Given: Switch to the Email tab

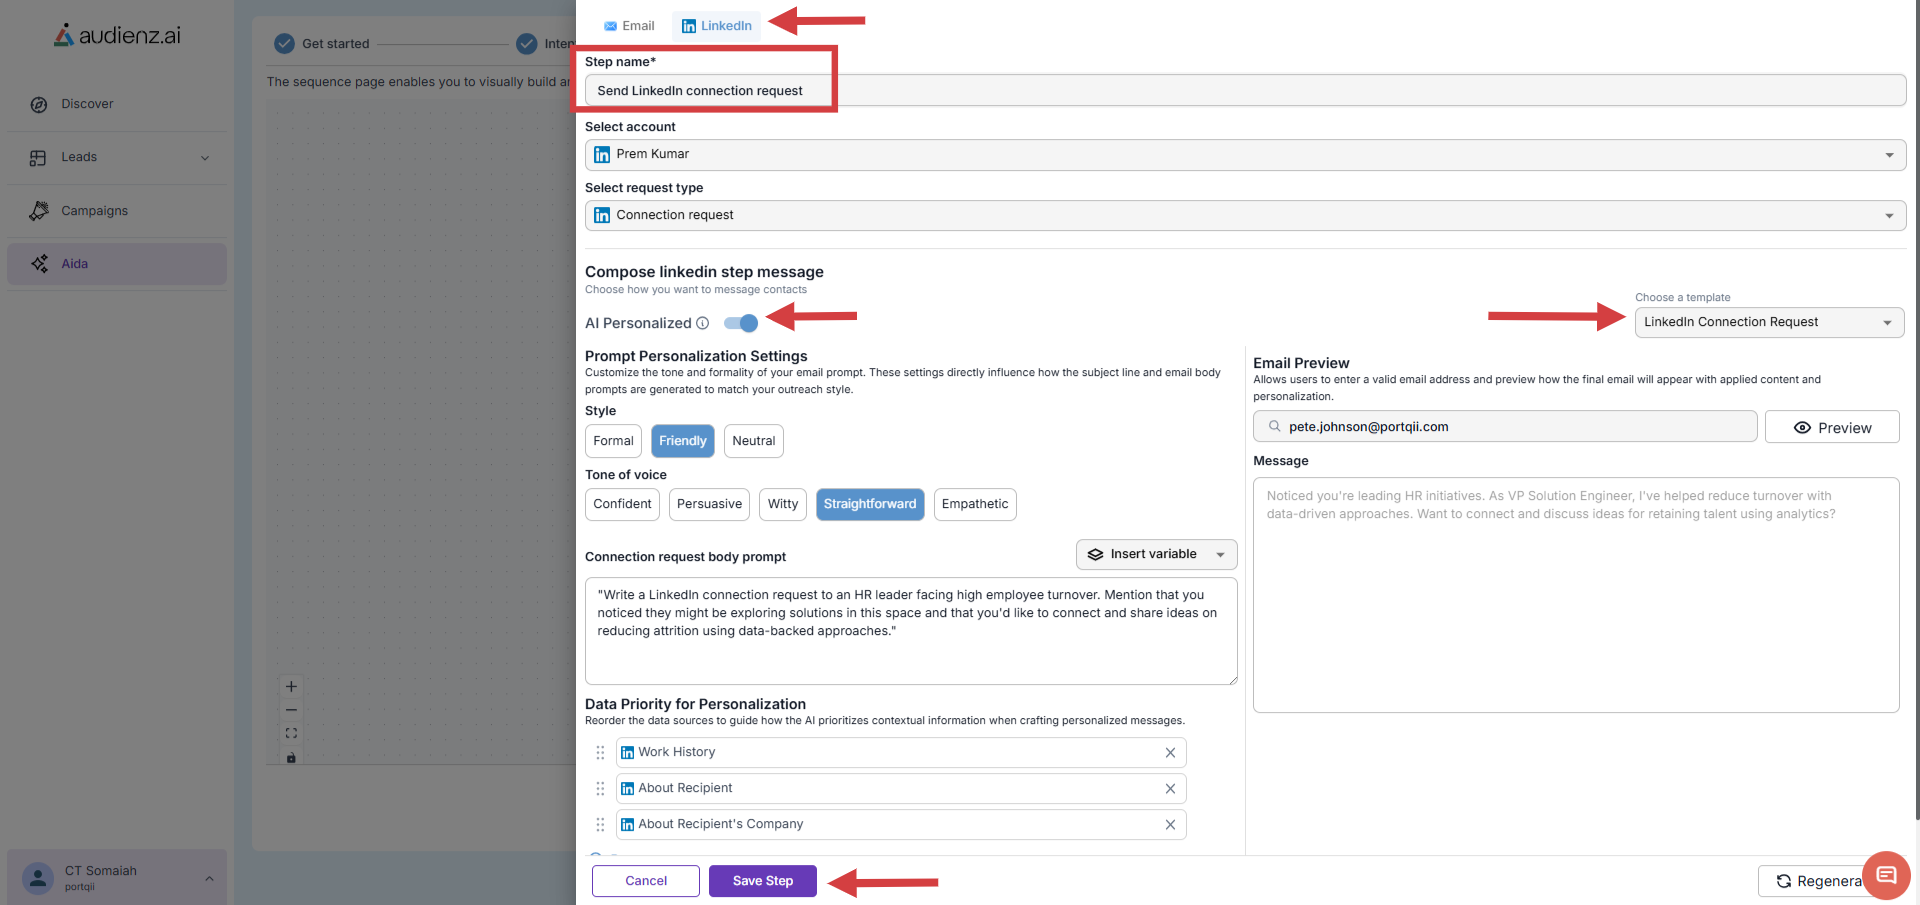Looking at the screenshot, I should [629, 26].
